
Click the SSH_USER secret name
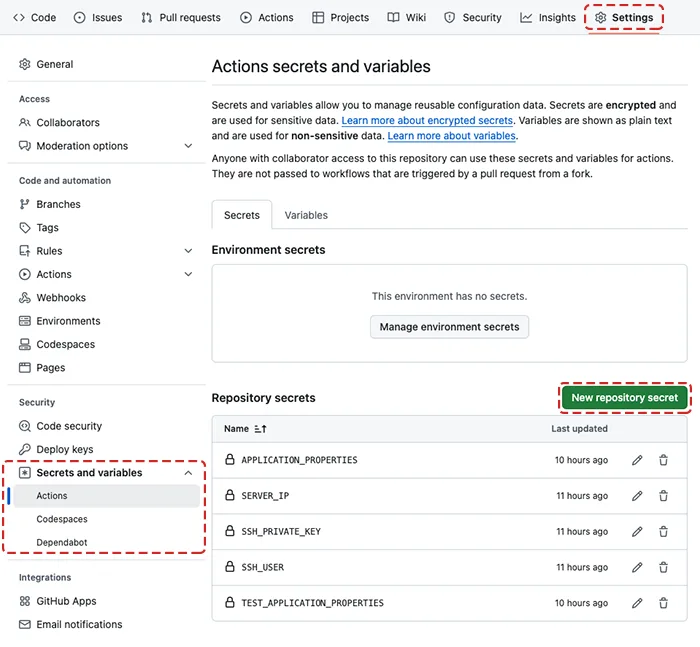click(x=262, y=567)
